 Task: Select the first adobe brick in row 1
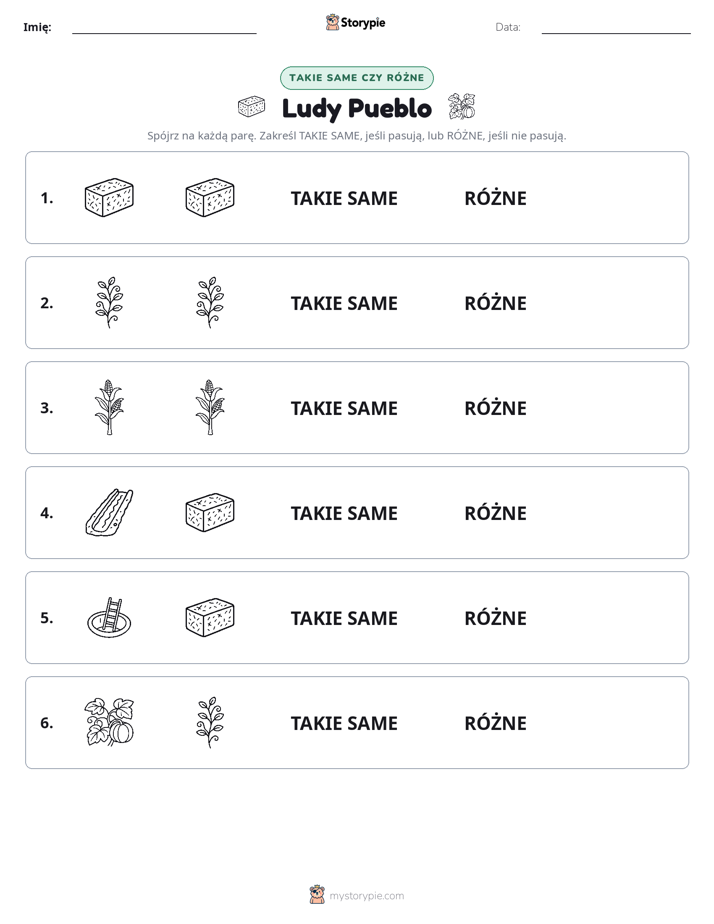click(109, 197)
